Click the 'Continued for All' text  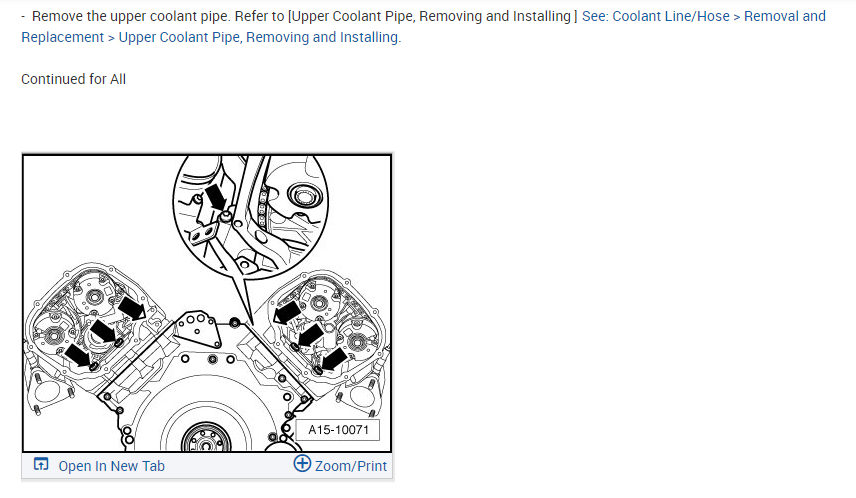coord(74,79)
